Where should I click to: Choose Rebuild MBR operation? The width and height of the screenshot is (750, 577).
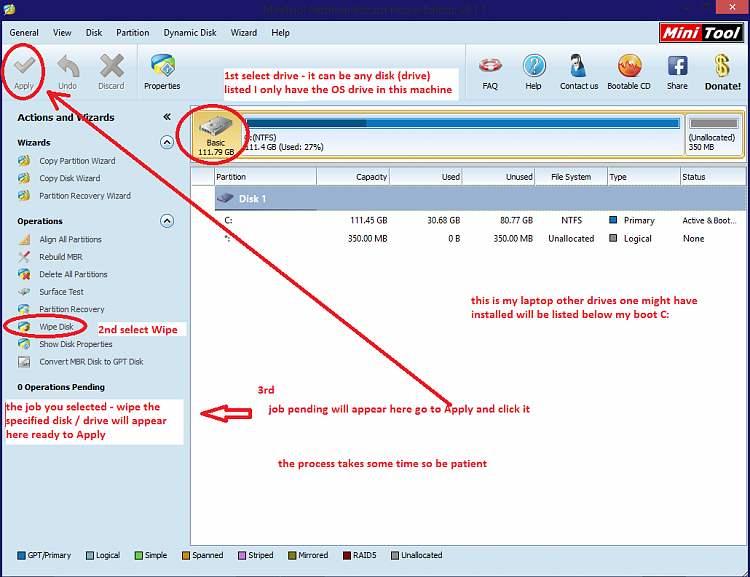pos(61,257)
